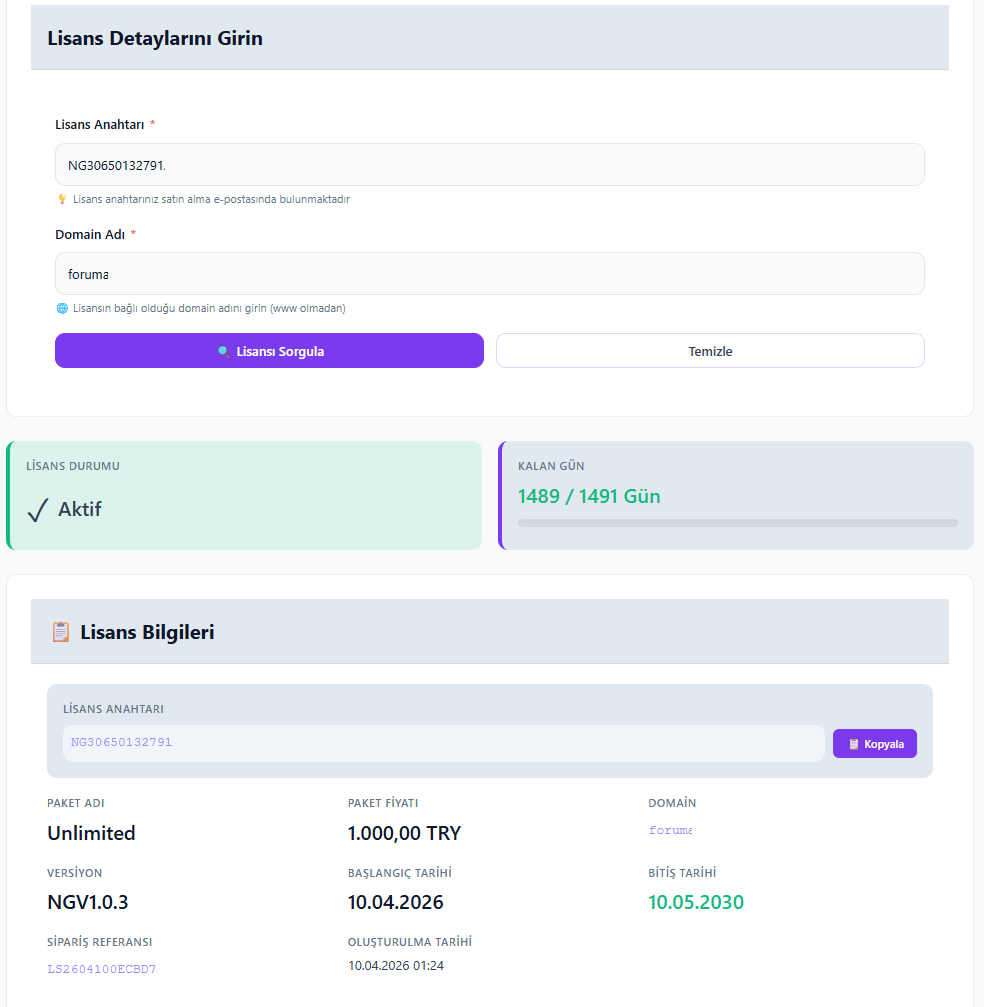Click the Unlimited package name
The width and height of the screenshot is (984, 1007).
coord(91,833)
